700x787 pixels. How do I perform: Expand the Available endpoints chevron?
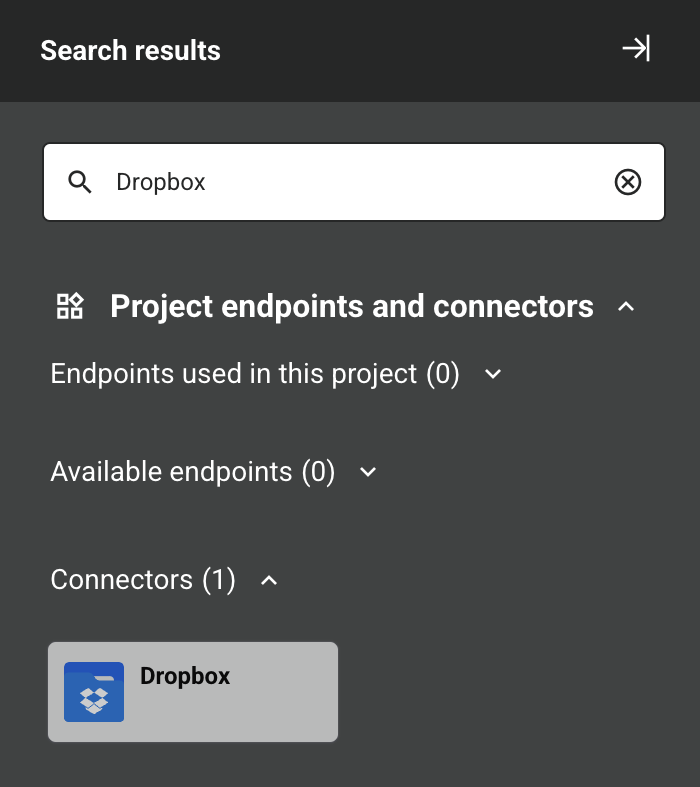pyautogui.click(x=368, y=472)
